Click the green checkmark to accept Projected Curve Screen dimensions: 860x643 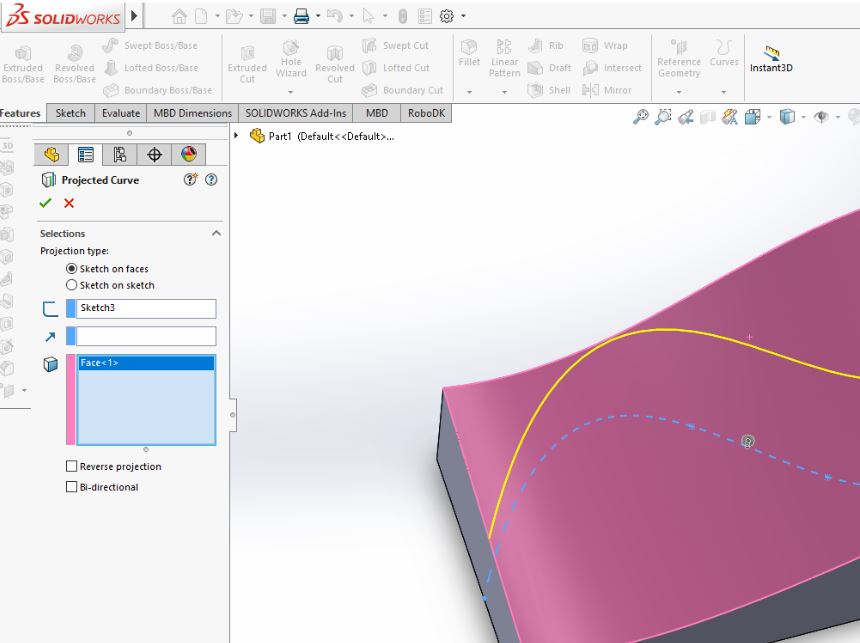45,203
